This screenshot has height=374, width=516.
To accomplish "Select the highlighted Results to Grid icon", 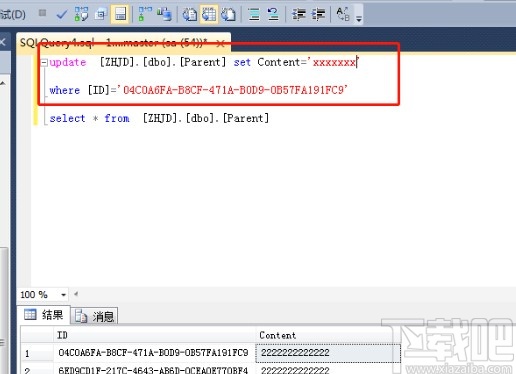I will (209, 14).
